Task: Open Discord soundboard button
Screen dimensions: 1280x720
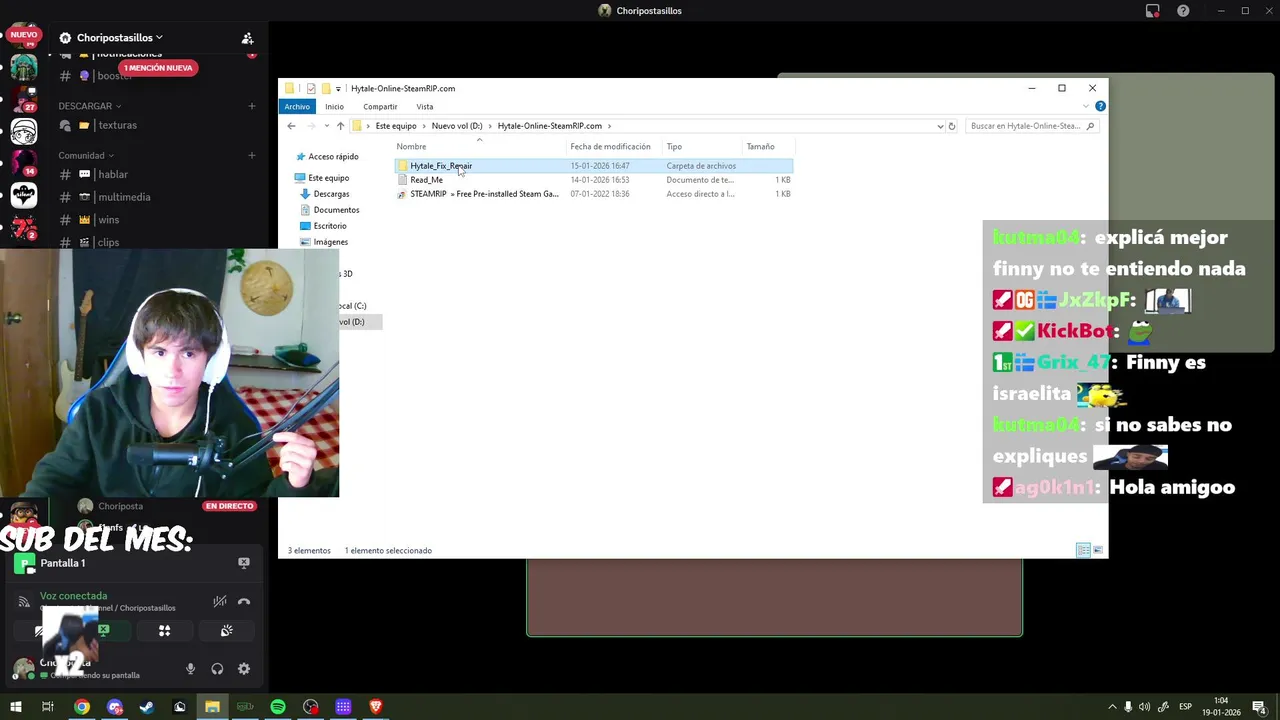Action: coord(227,631)
